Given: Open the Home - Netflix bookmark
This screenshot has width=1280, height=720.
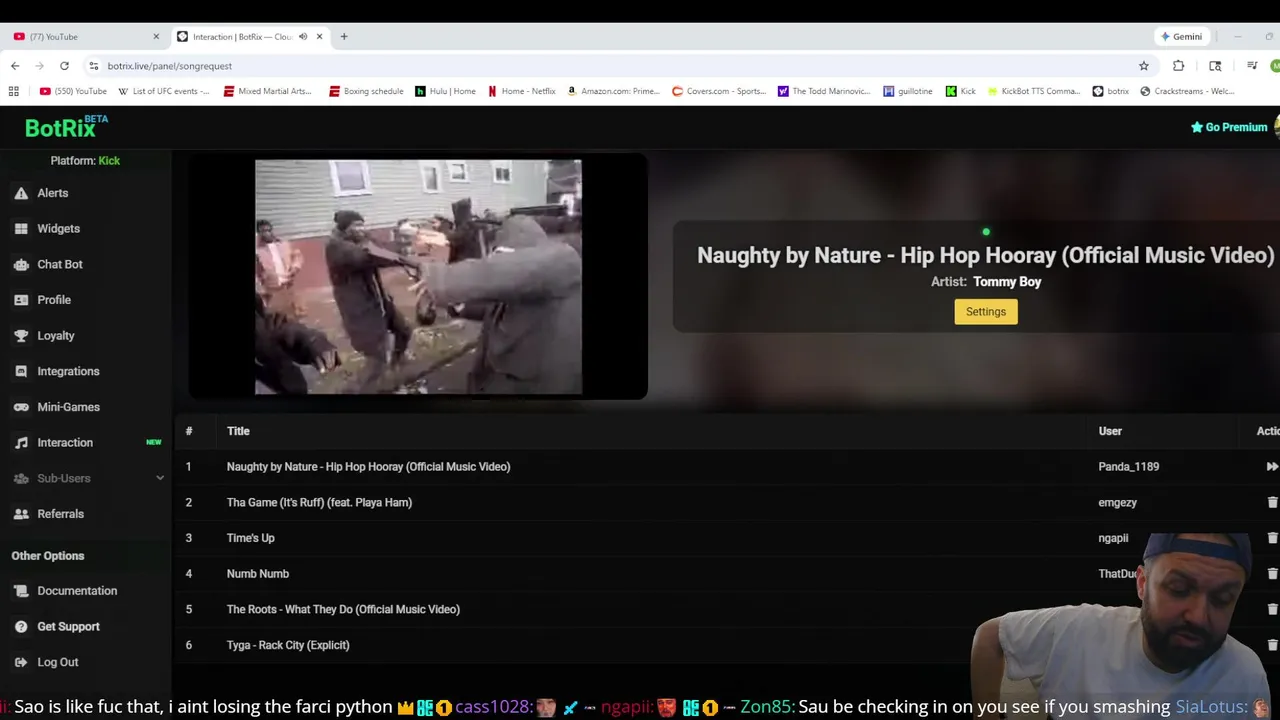Looking at the screenshot, I should click(522, 91).
